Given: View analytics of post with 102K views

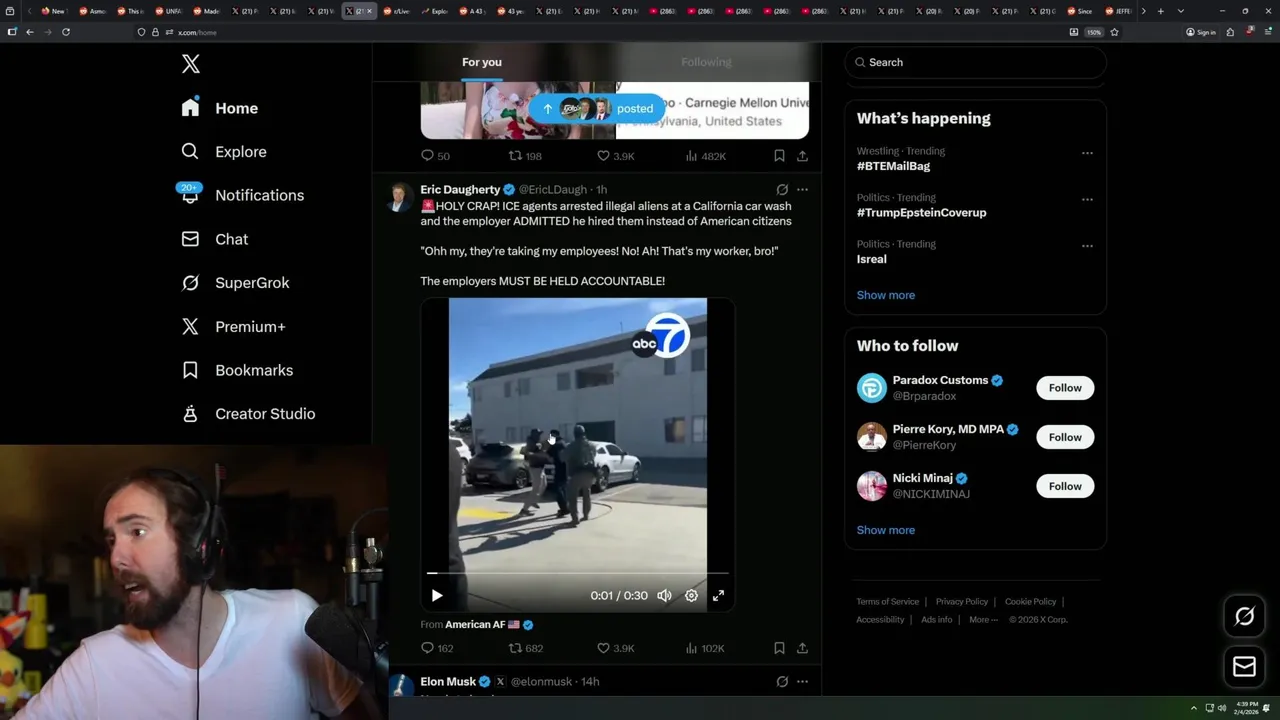Looking at the screenshot, I should pos(705,648).
